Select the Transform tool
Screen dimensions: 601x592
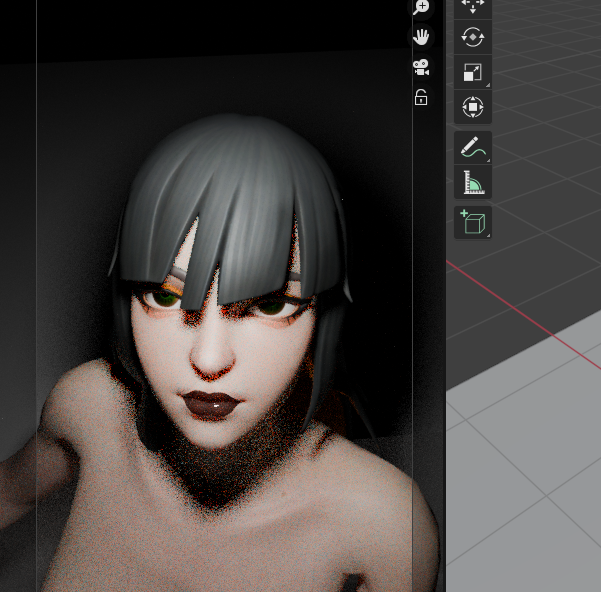click(x=473, y=107)
